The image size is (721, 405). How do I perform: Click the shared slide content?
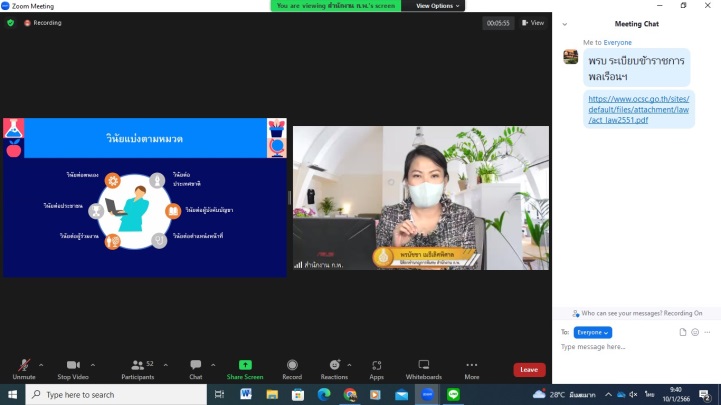point(145,198)
